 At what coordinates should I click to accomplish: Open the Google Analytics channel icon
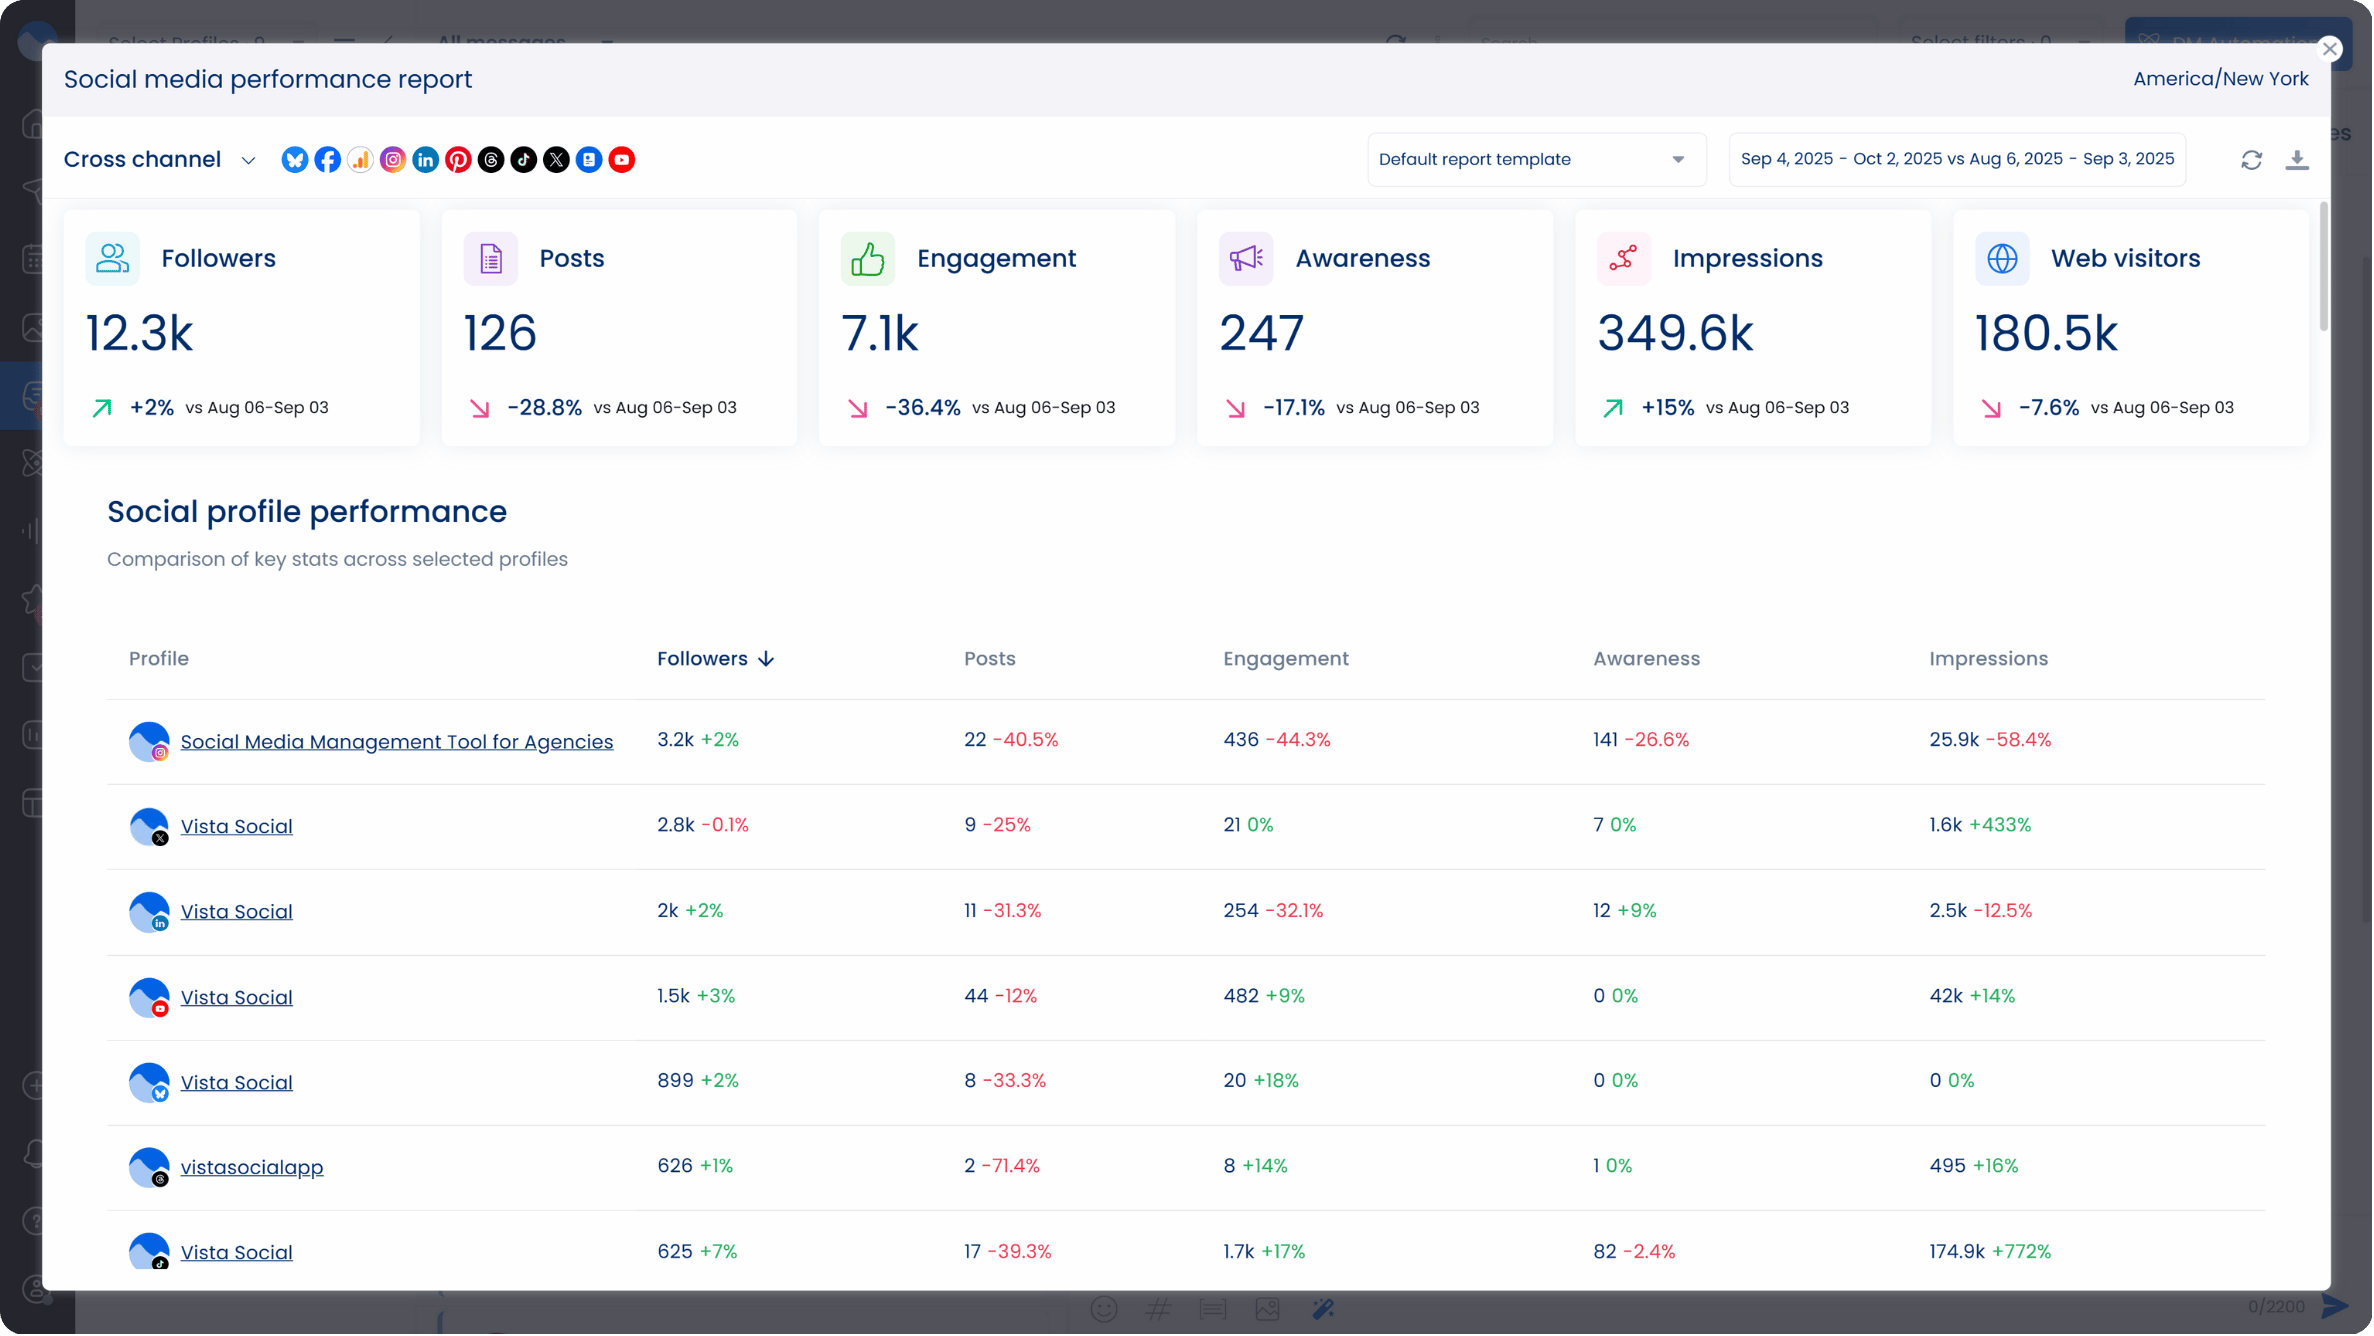pyautogui.click(x=360, y=159)
